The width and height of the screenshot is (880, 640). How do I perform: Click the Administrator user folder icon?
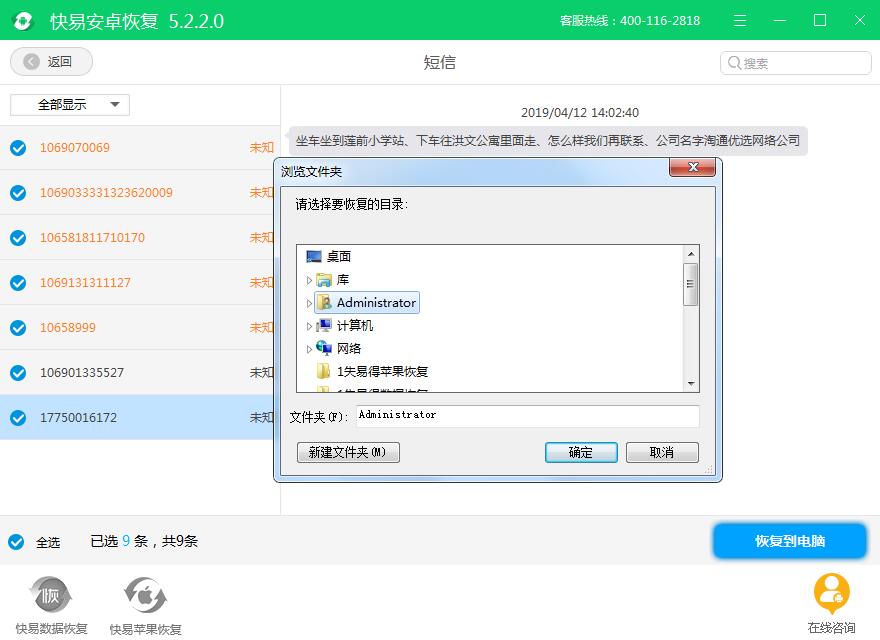(x=324, y=303)
